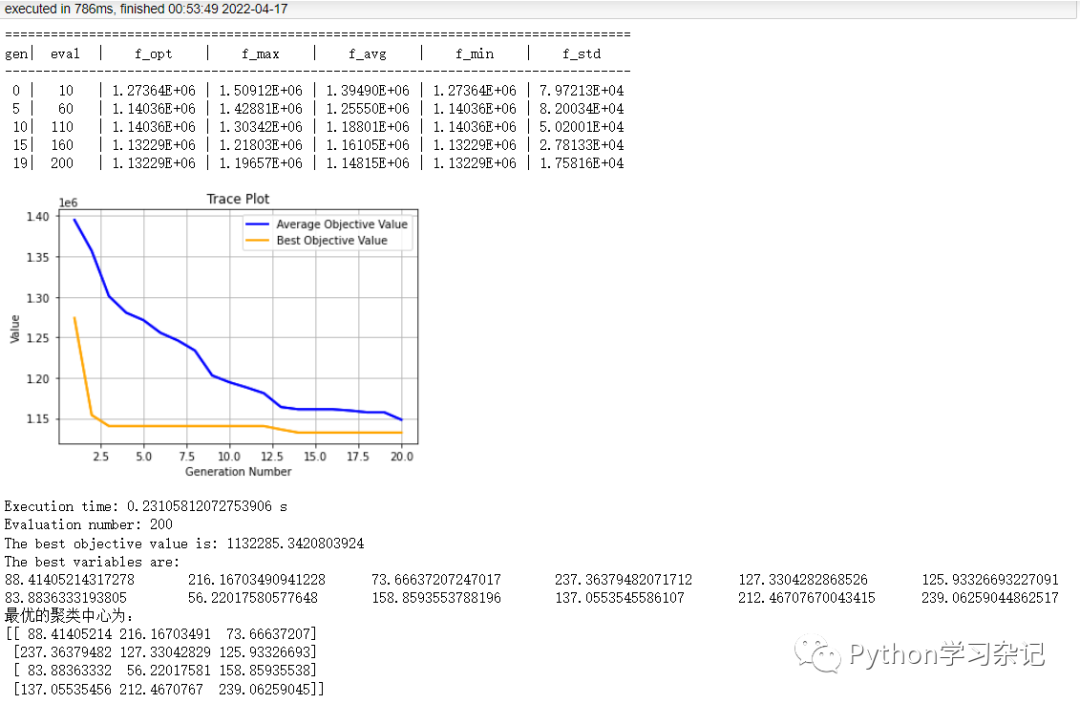The height and width of the screenshot is (704, 1080).
Task: Click the "Evaluation number: 200" line
Action: (x=88, y=524)
